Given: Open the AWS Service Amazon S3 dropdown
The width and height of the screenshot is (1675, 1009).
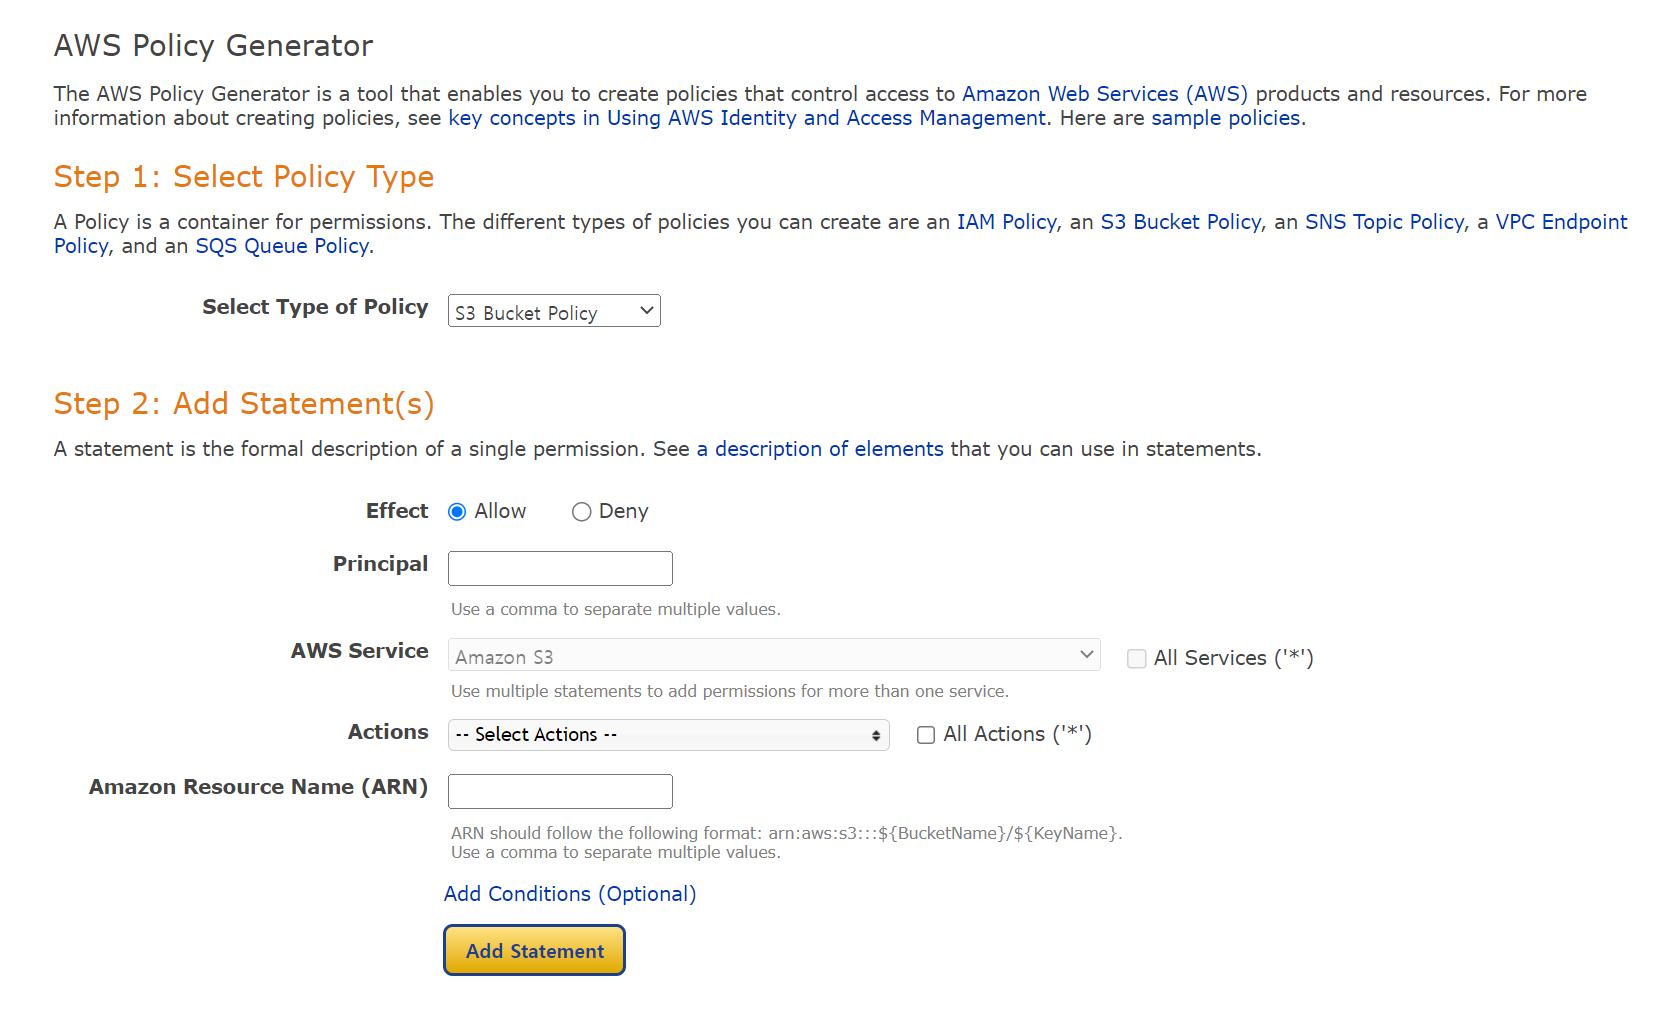Looking at the screenshot, I should click(774, 655).
